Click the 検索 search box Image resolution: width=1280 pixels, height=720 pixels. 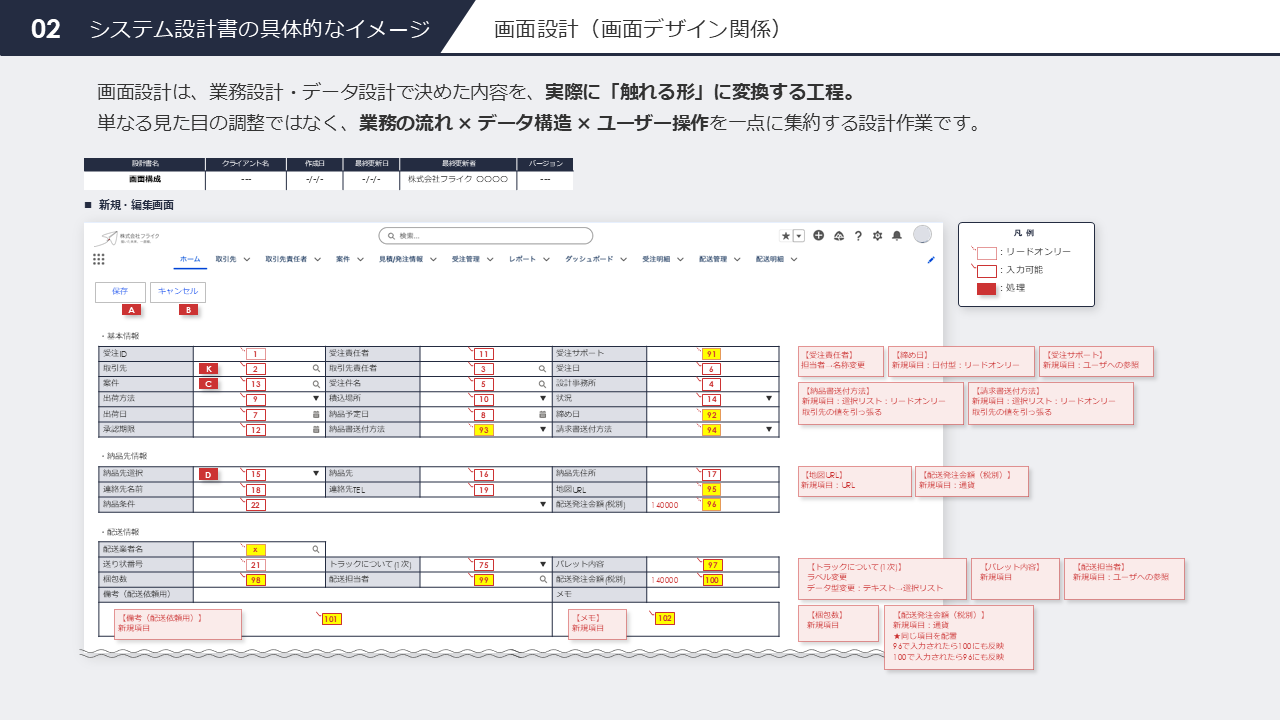pos(486,236)
